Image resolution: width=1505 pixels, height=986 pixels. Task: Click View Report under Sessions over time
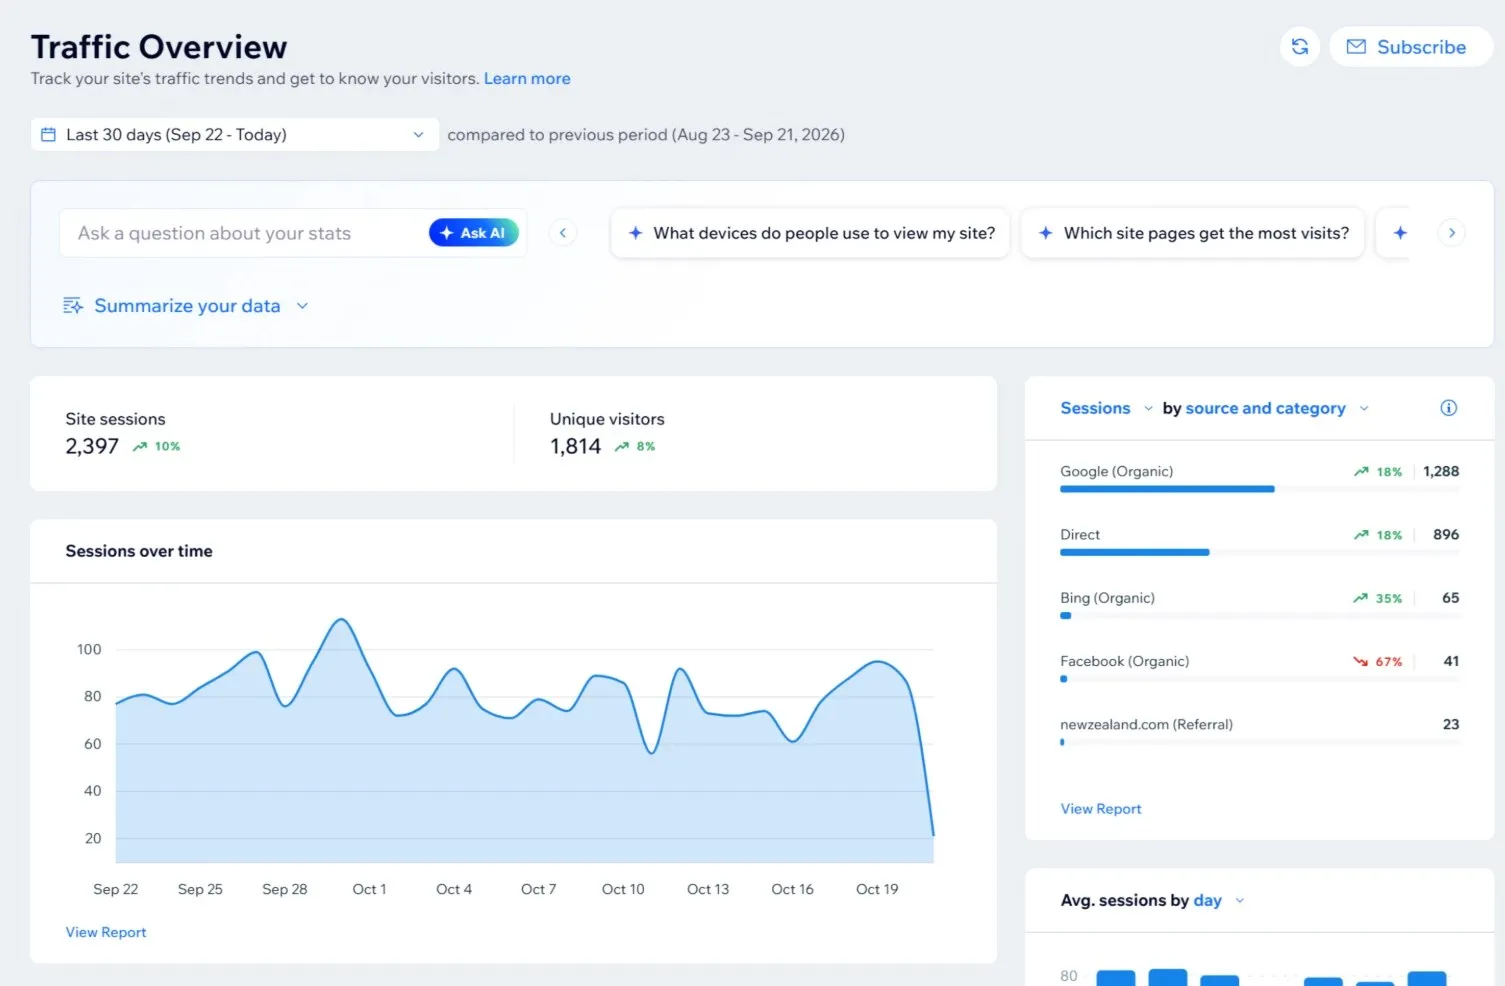tap(106, 932)
